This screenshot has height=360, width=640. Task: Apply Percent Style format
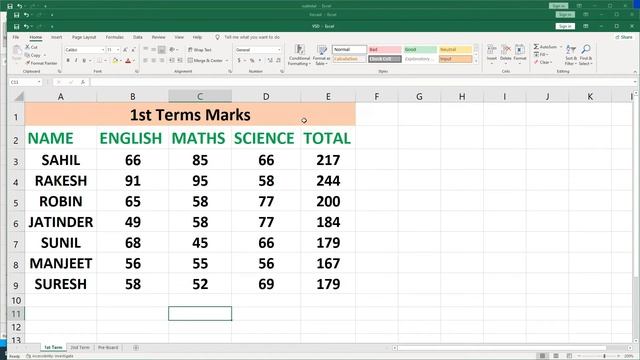tap(252, 60)
